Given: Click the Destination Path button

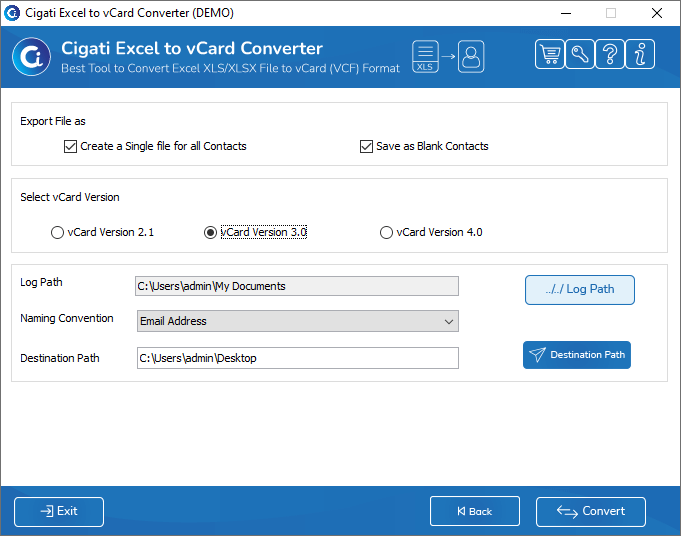Looking at the screenshot, I should tap(576, 355).
